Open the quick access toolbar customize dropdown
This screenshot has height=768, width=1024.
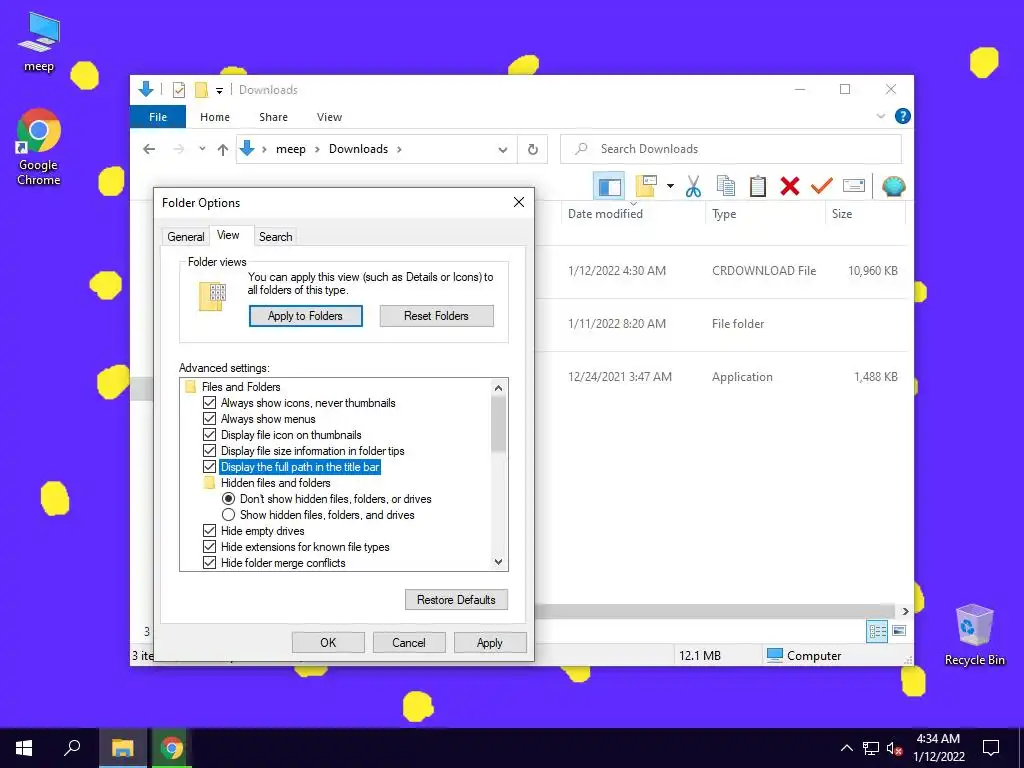pos(219,91)
